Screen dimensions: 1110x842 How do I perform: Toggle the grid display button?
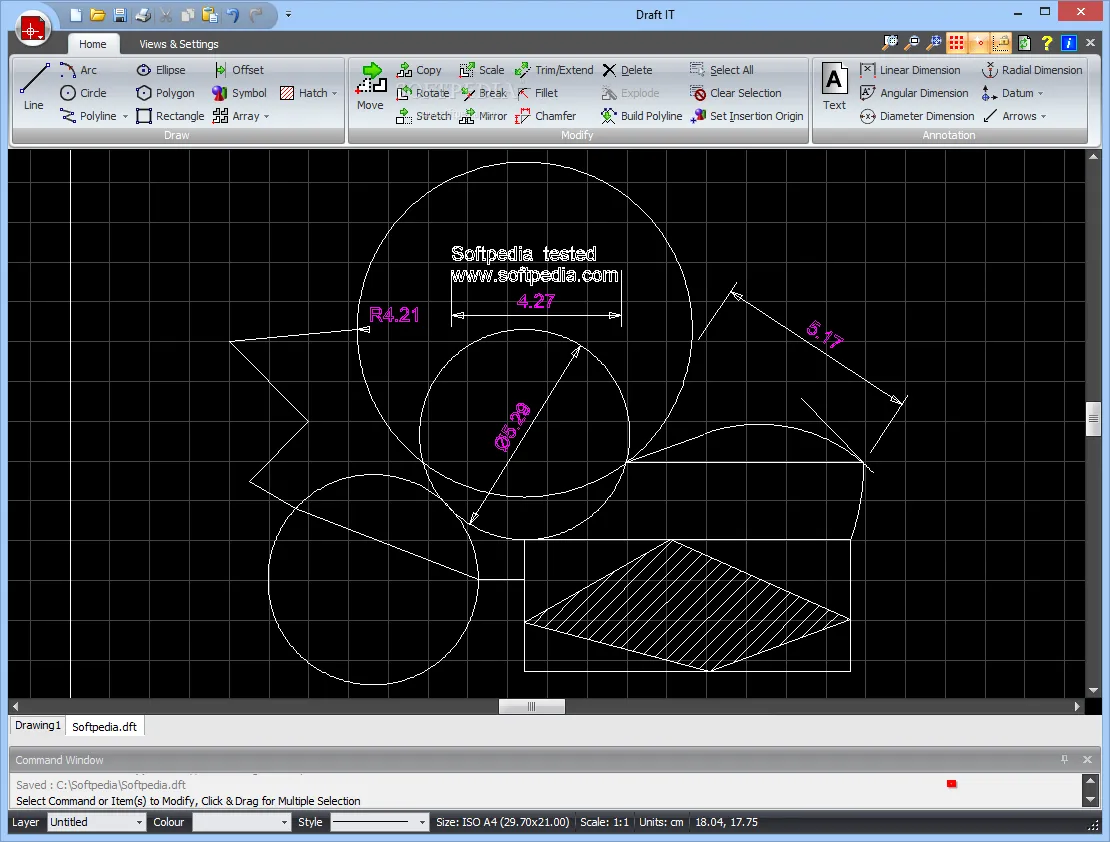(x=957, y=43)
